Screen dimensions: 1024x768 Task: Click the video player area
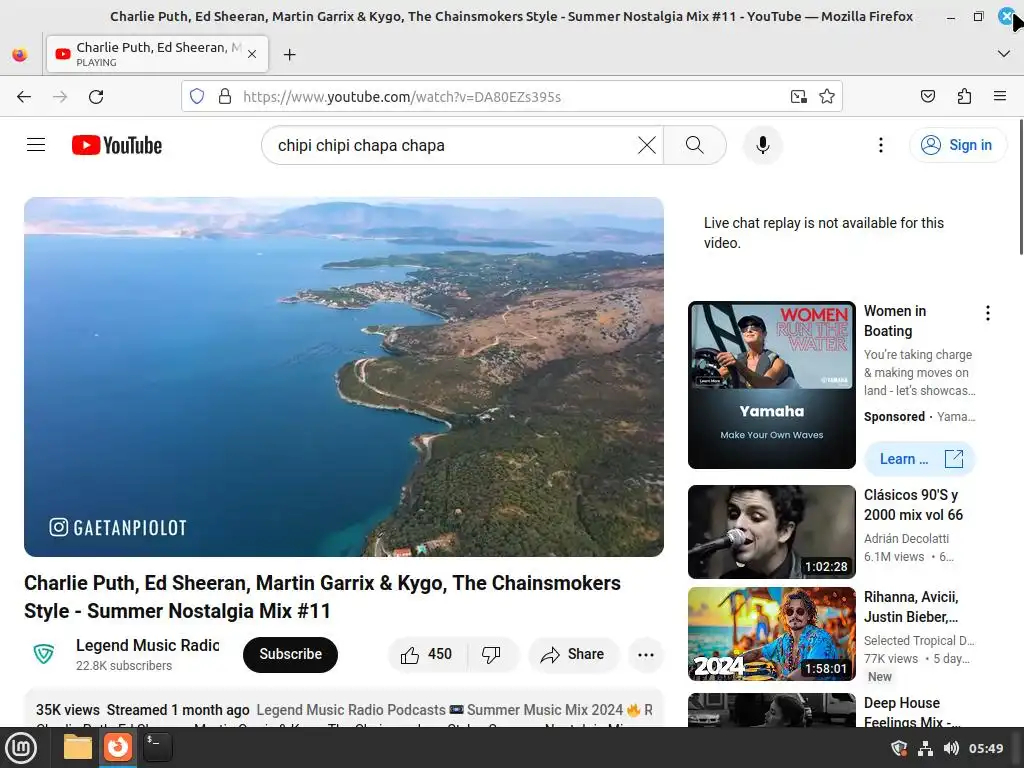(344, 377)
